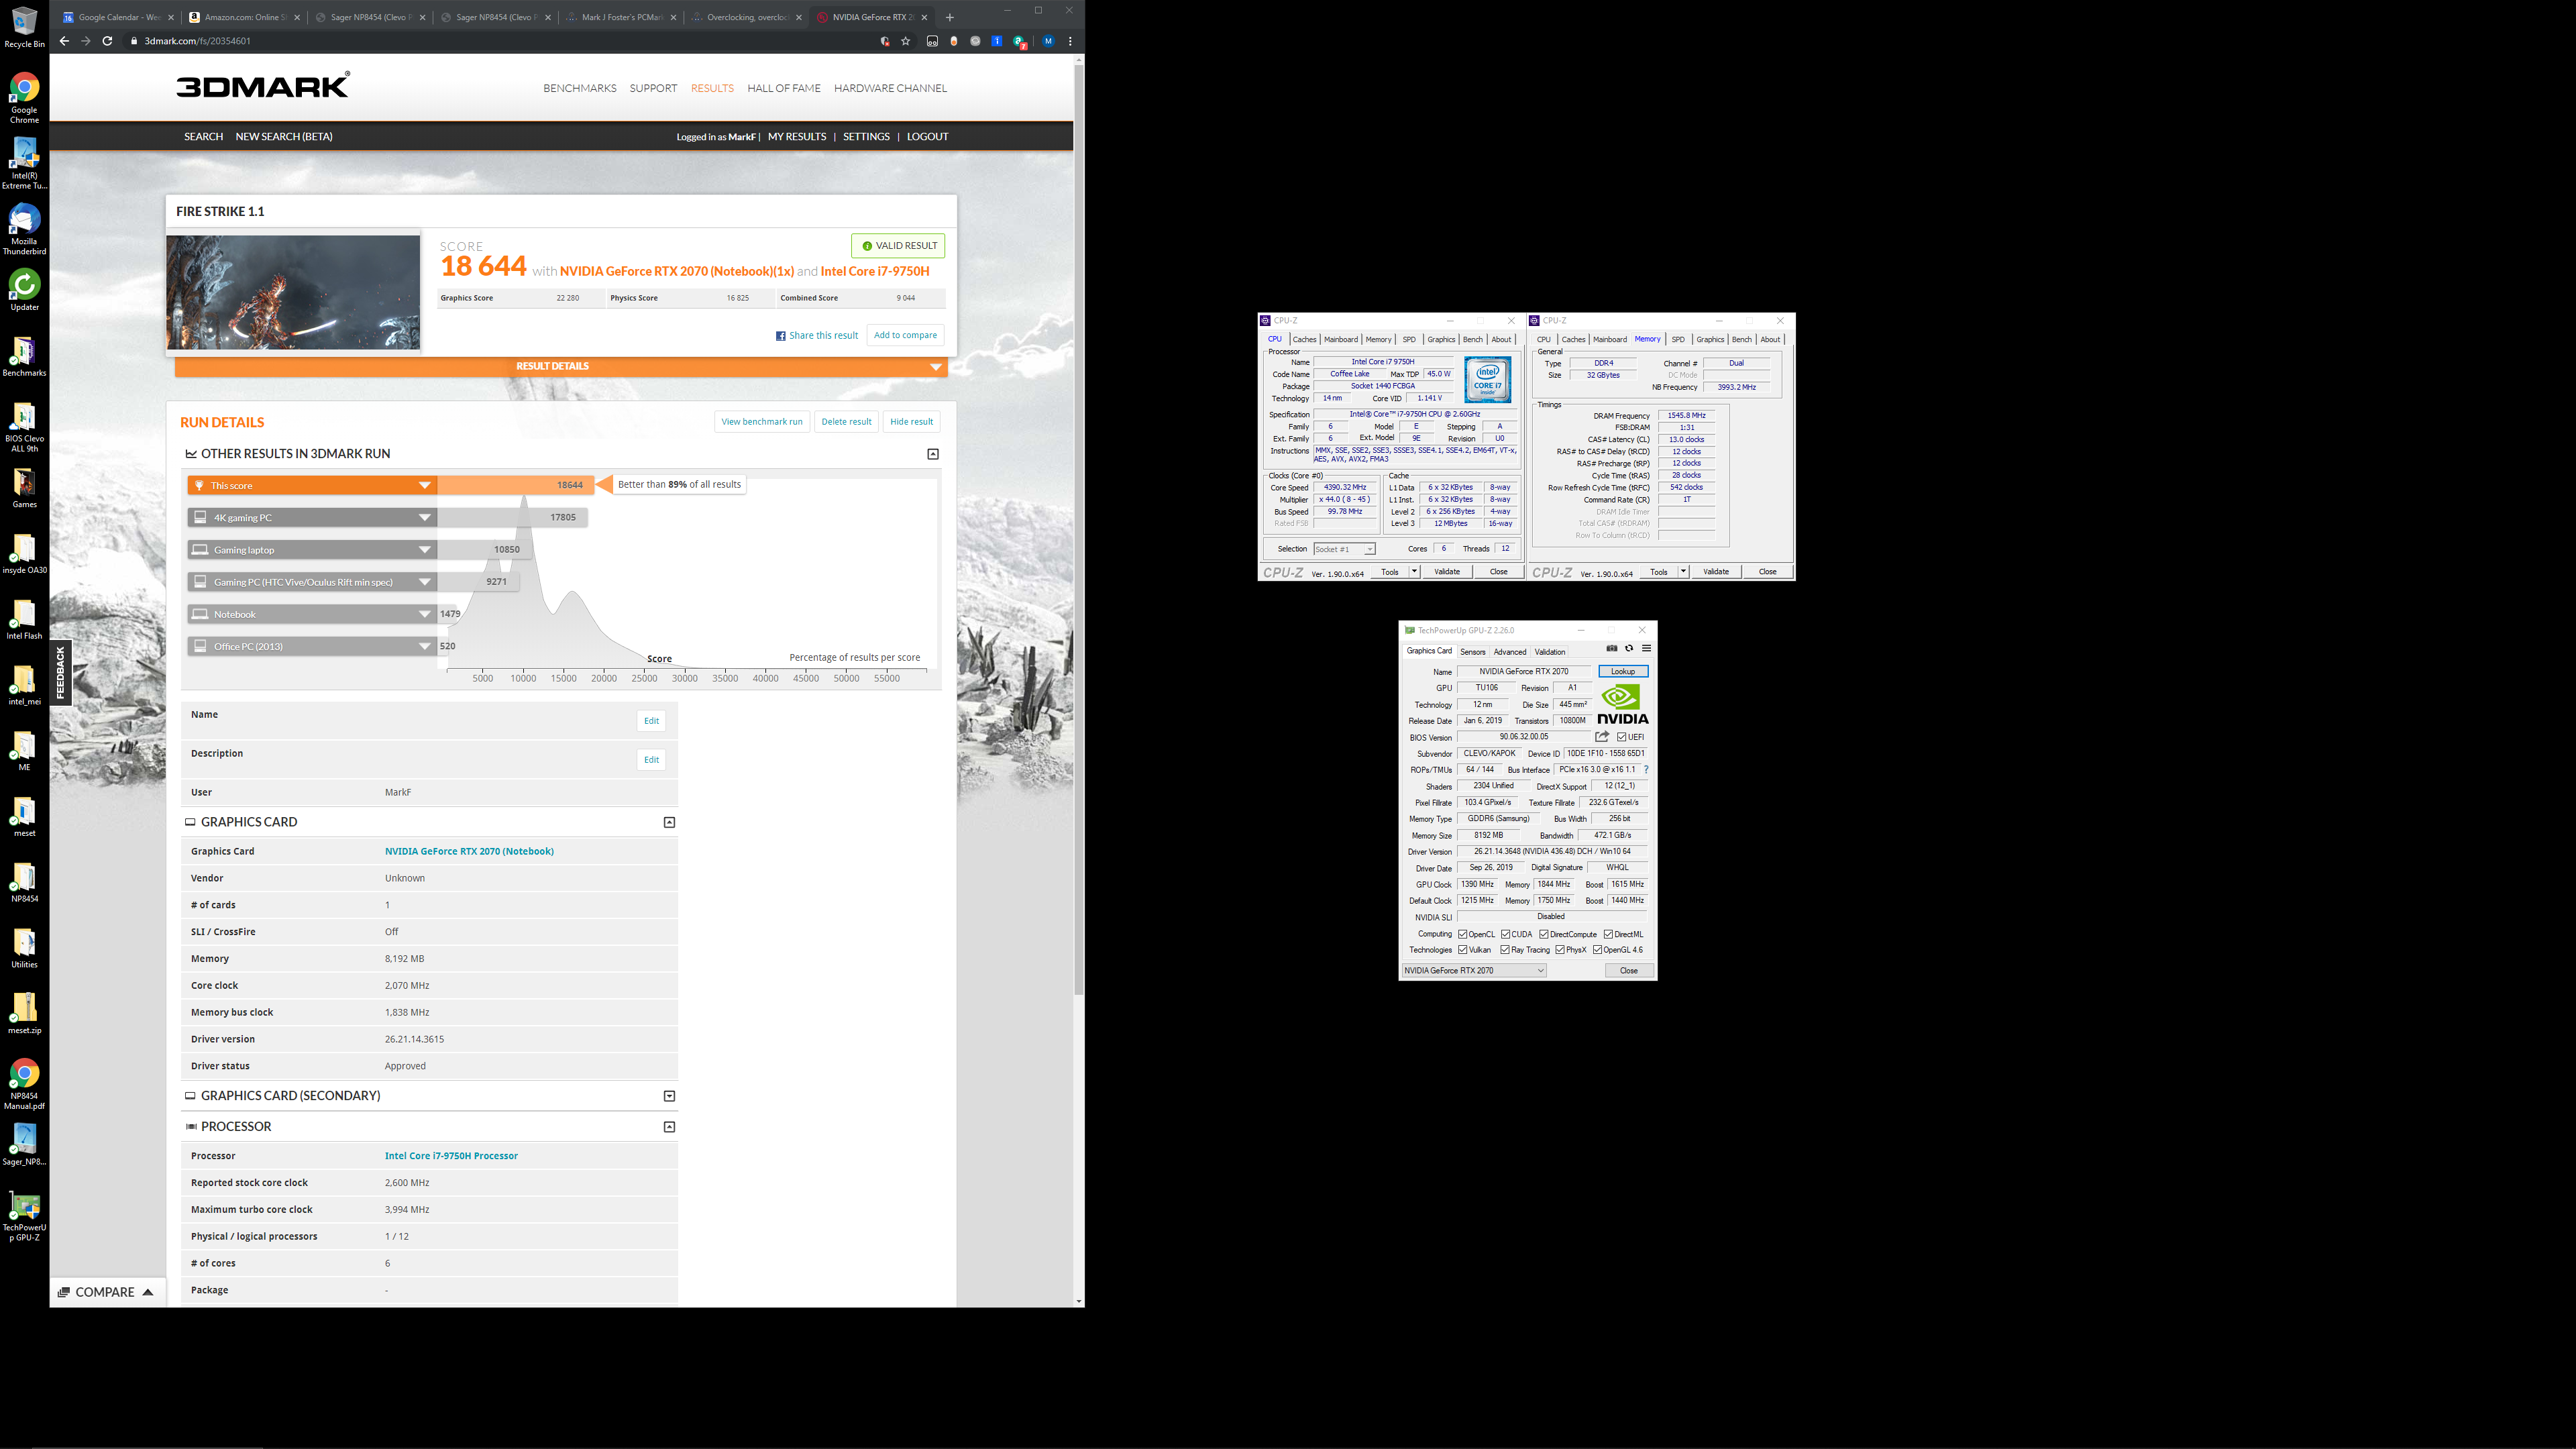The width and height of the screenshot is (2576, 1449).
Task: Bookmark this page with the star icon
Action: point(905,41)
